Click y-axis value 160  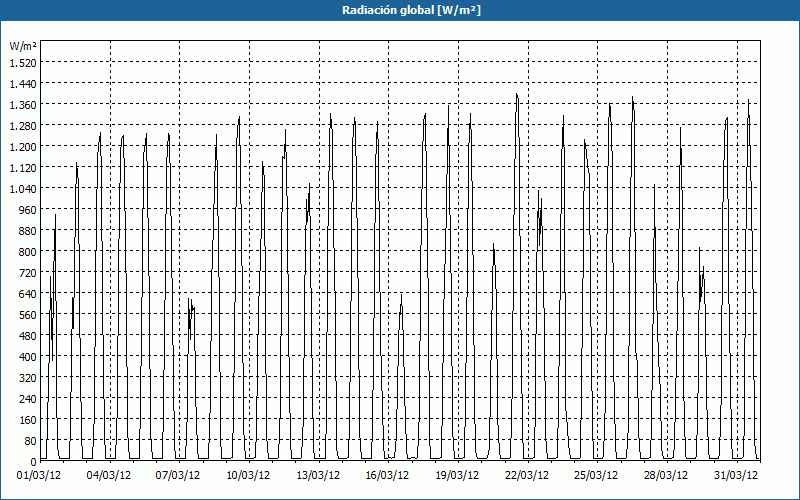(28, 420)
